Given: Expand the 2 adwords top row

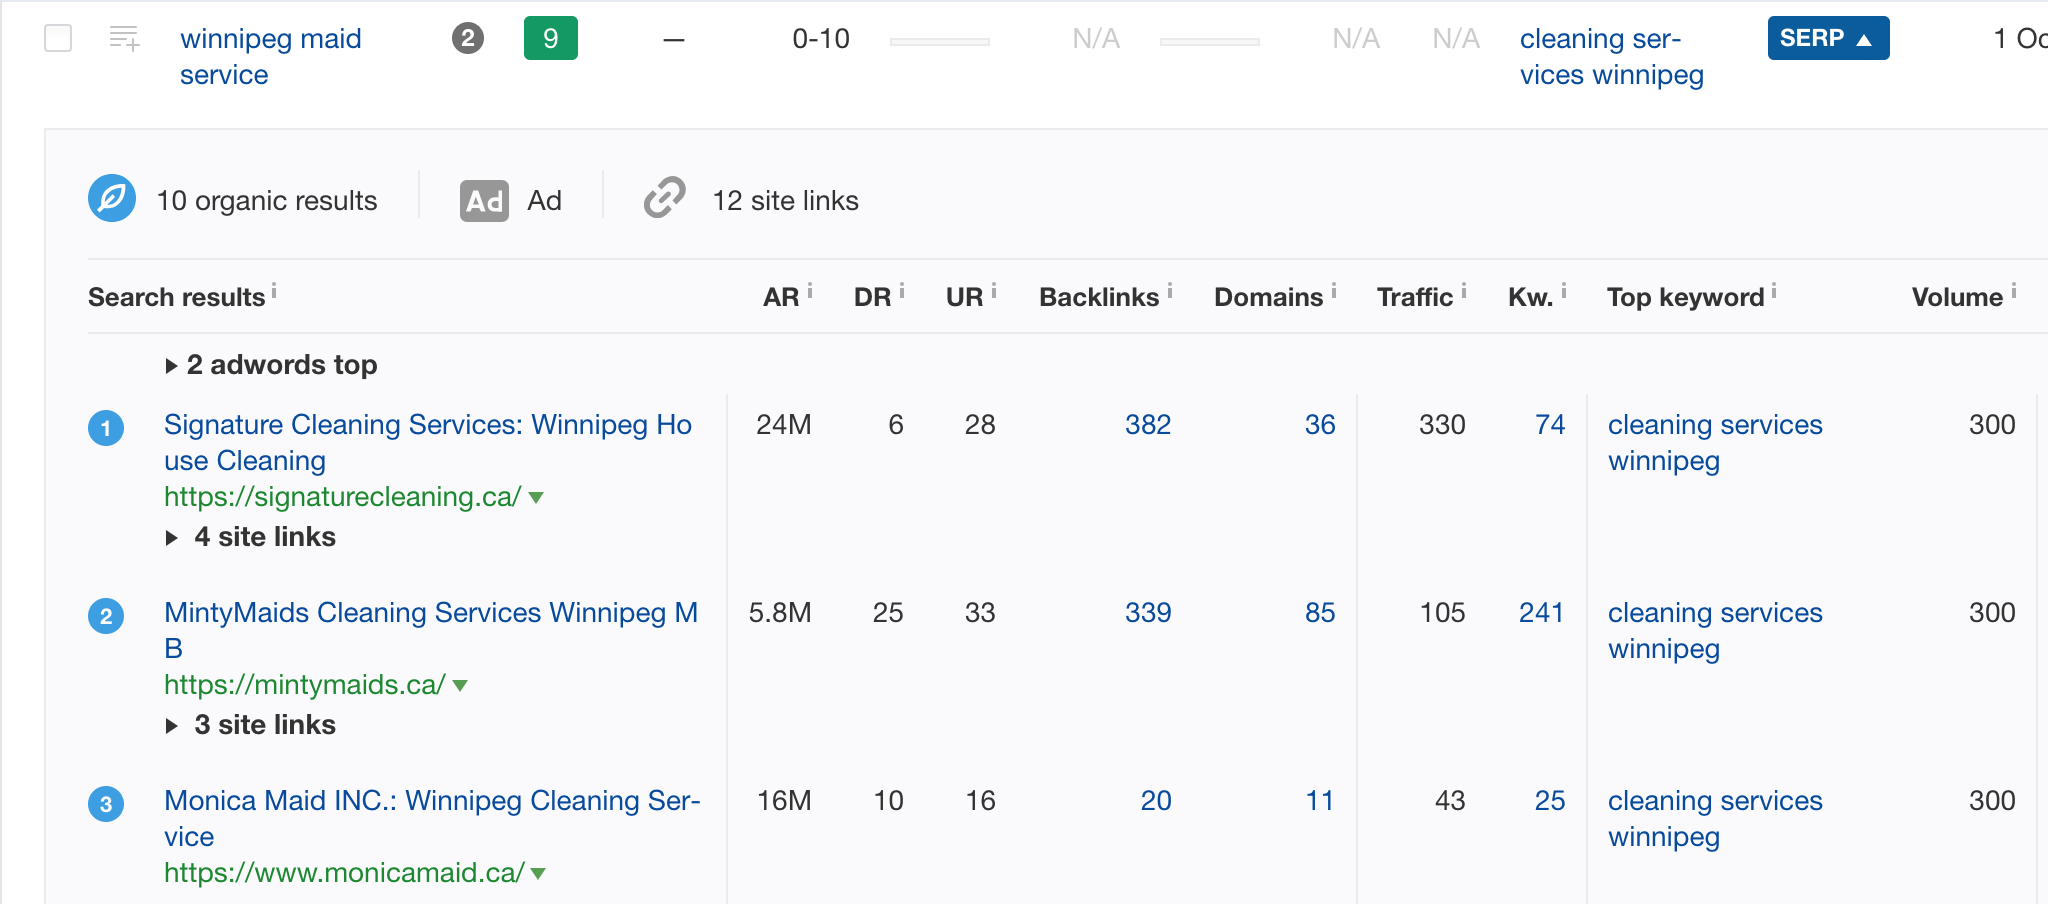Looking at the screenshot, I should click(272, 365).
